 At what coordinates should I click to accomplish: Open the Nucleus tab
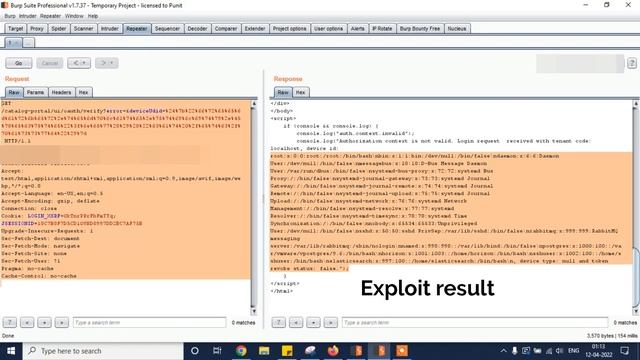[x=457, y=29]
